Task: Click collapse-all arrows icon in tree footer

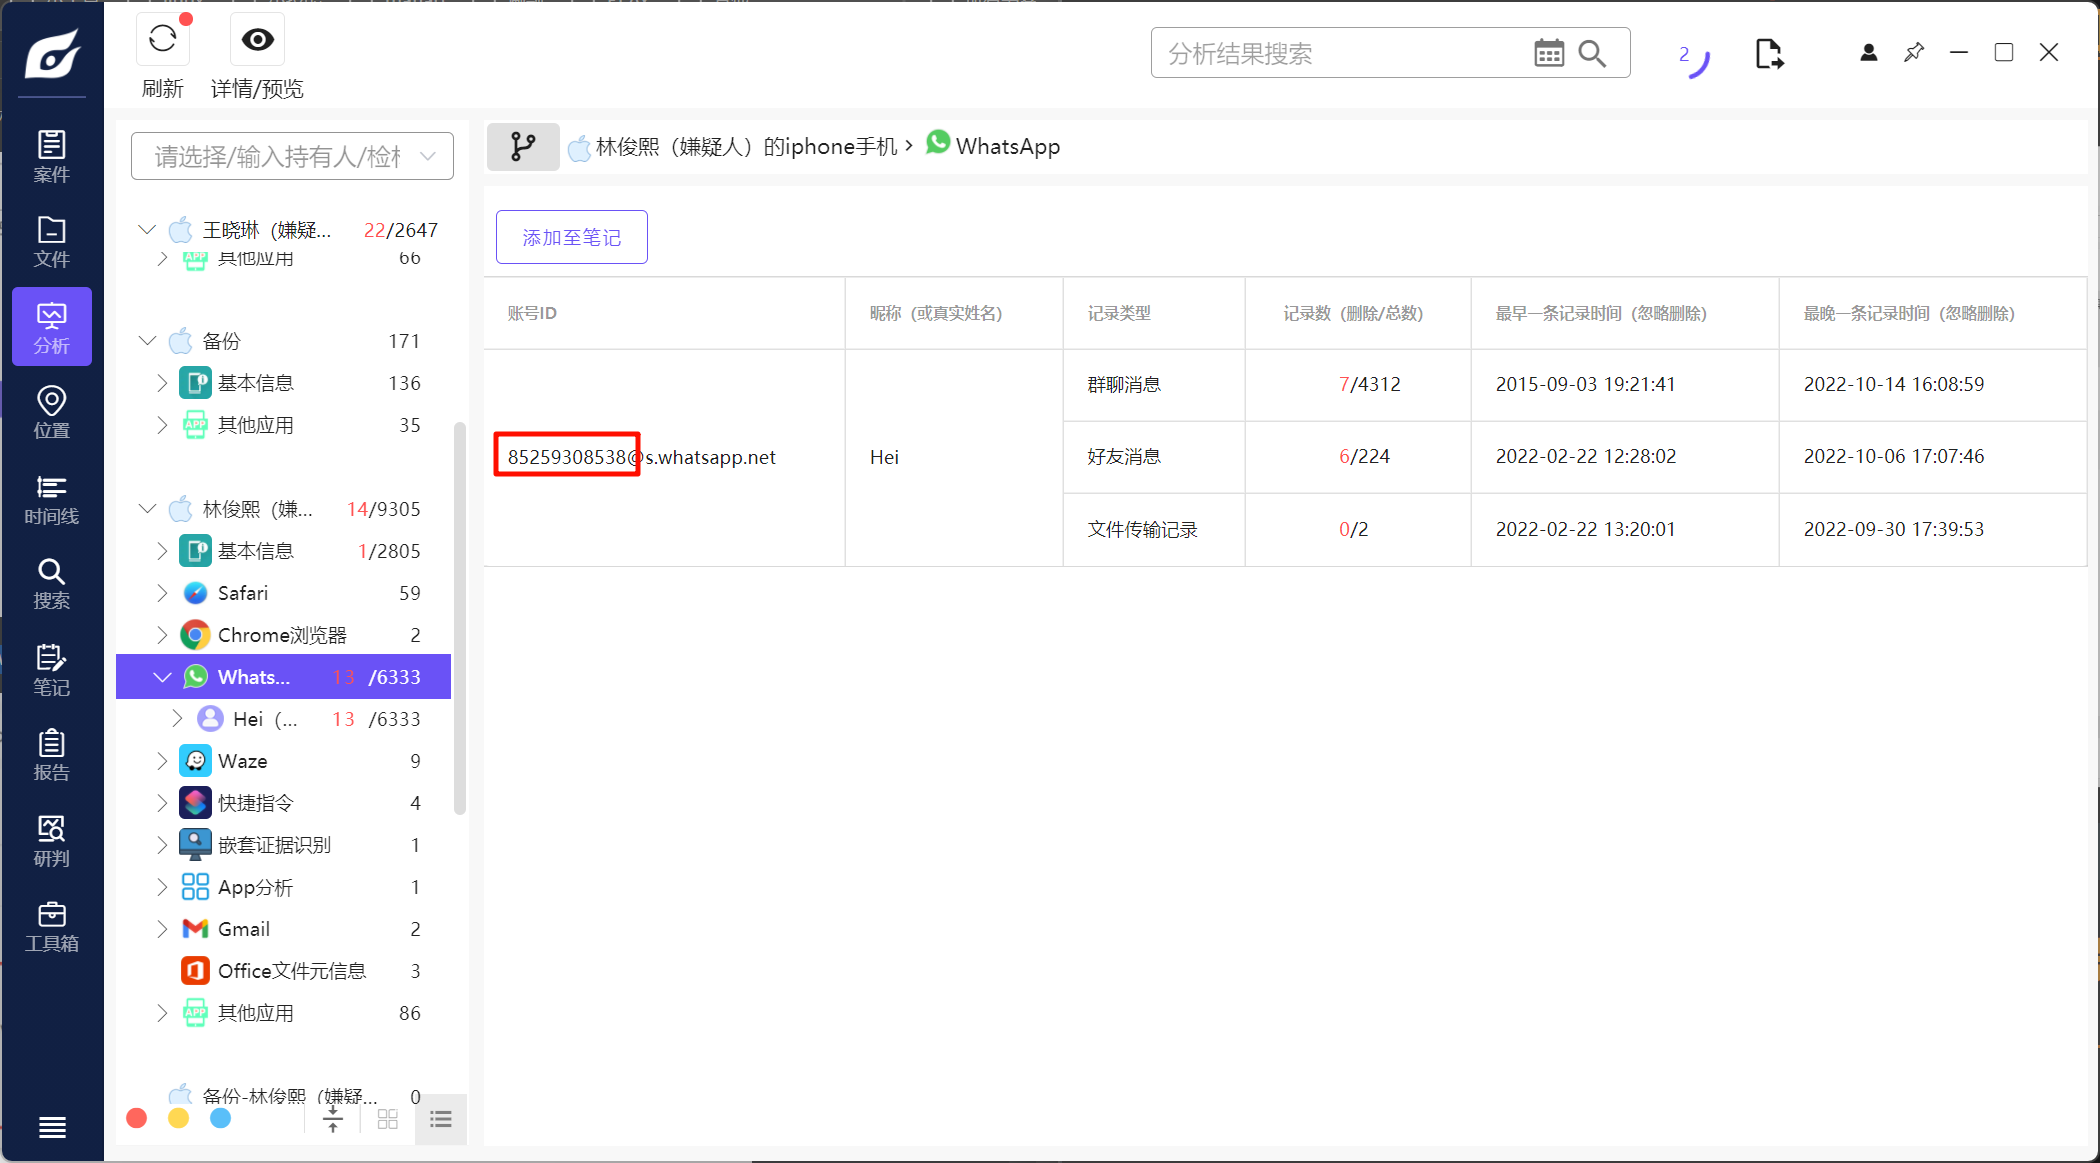Action: tap(333, 1119)
